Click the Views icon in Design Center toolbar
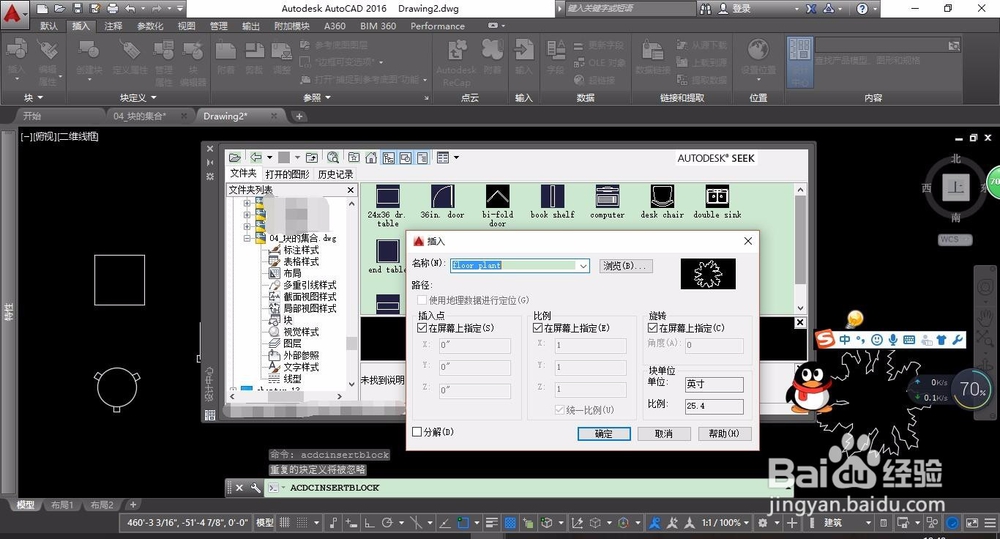Screen dimensions: 1000x539 pos(443,158)
